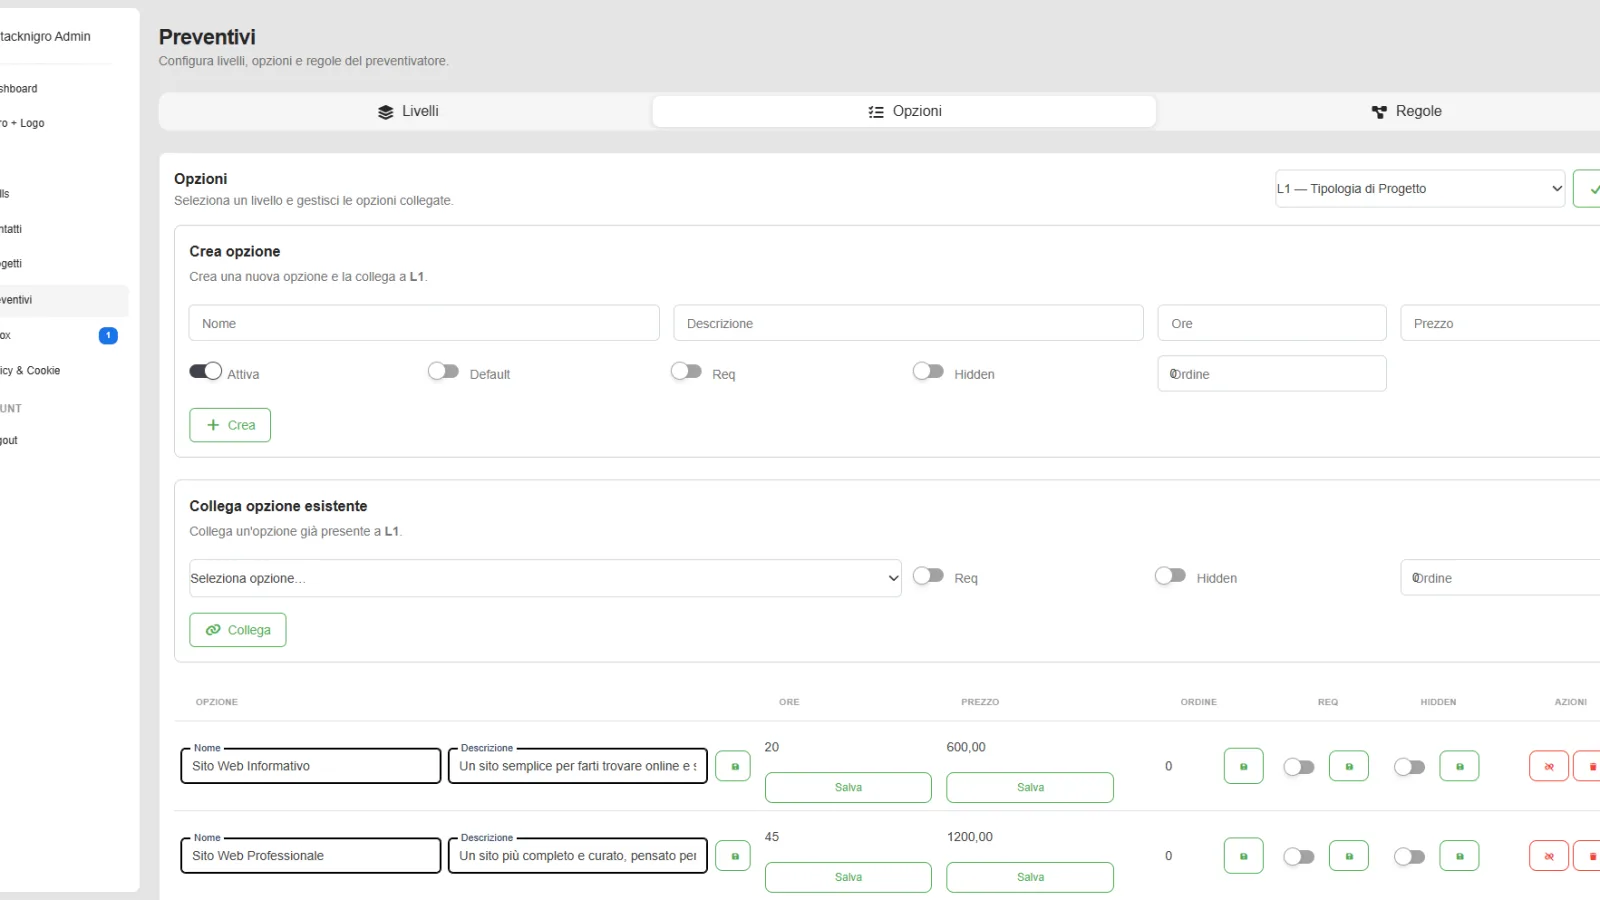This screenshot has height=900, width=1600.
Task: Expand the Seleziona opzione dropdown
Action: (545, 578)
